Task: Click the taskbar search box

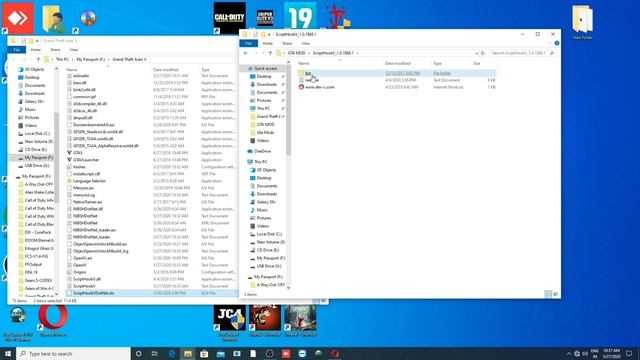Action: tap(73, 353)
